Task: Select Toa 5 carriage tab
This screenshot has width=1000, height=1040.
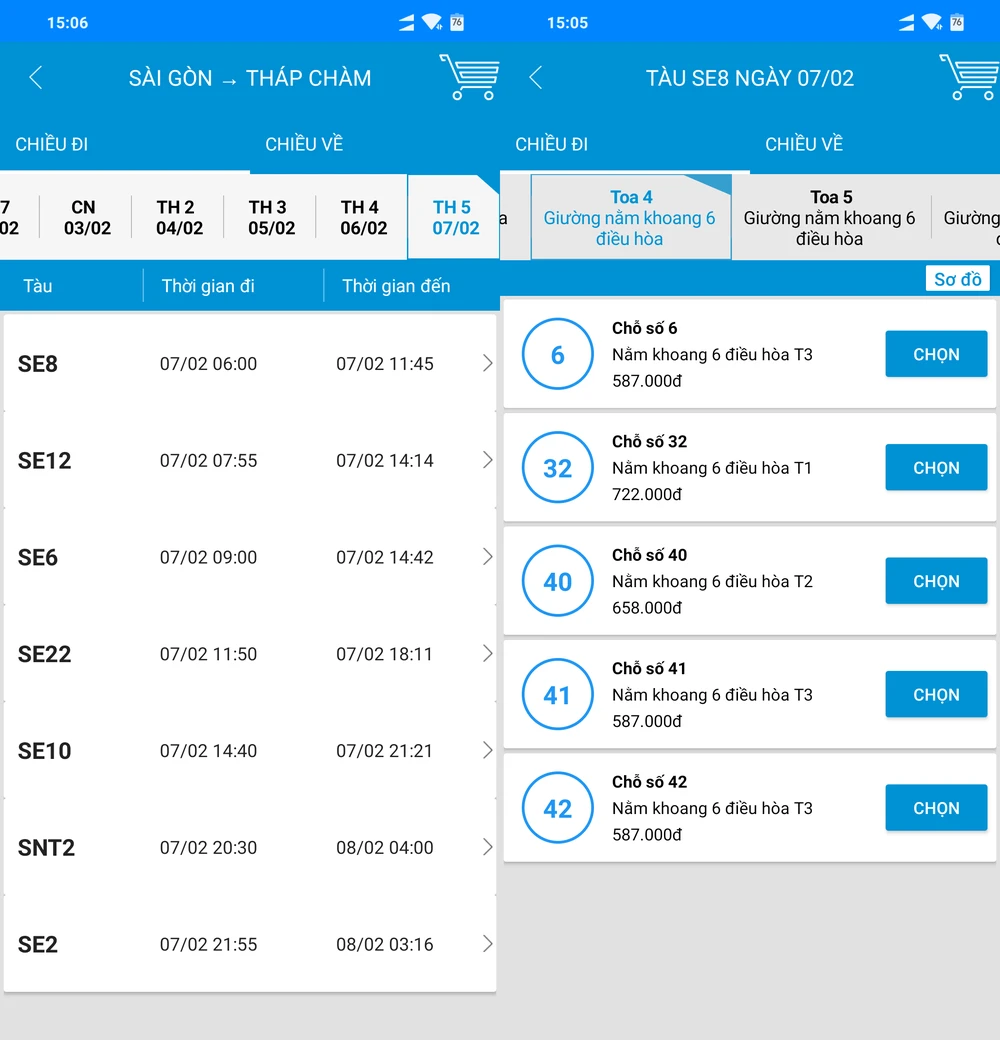Action: coord(830,217)
